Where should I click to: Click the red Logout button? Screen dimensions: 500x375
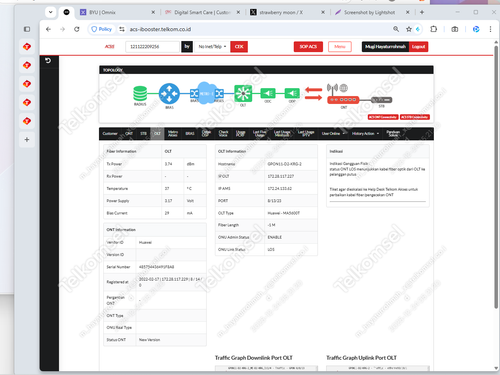(418, 47)
